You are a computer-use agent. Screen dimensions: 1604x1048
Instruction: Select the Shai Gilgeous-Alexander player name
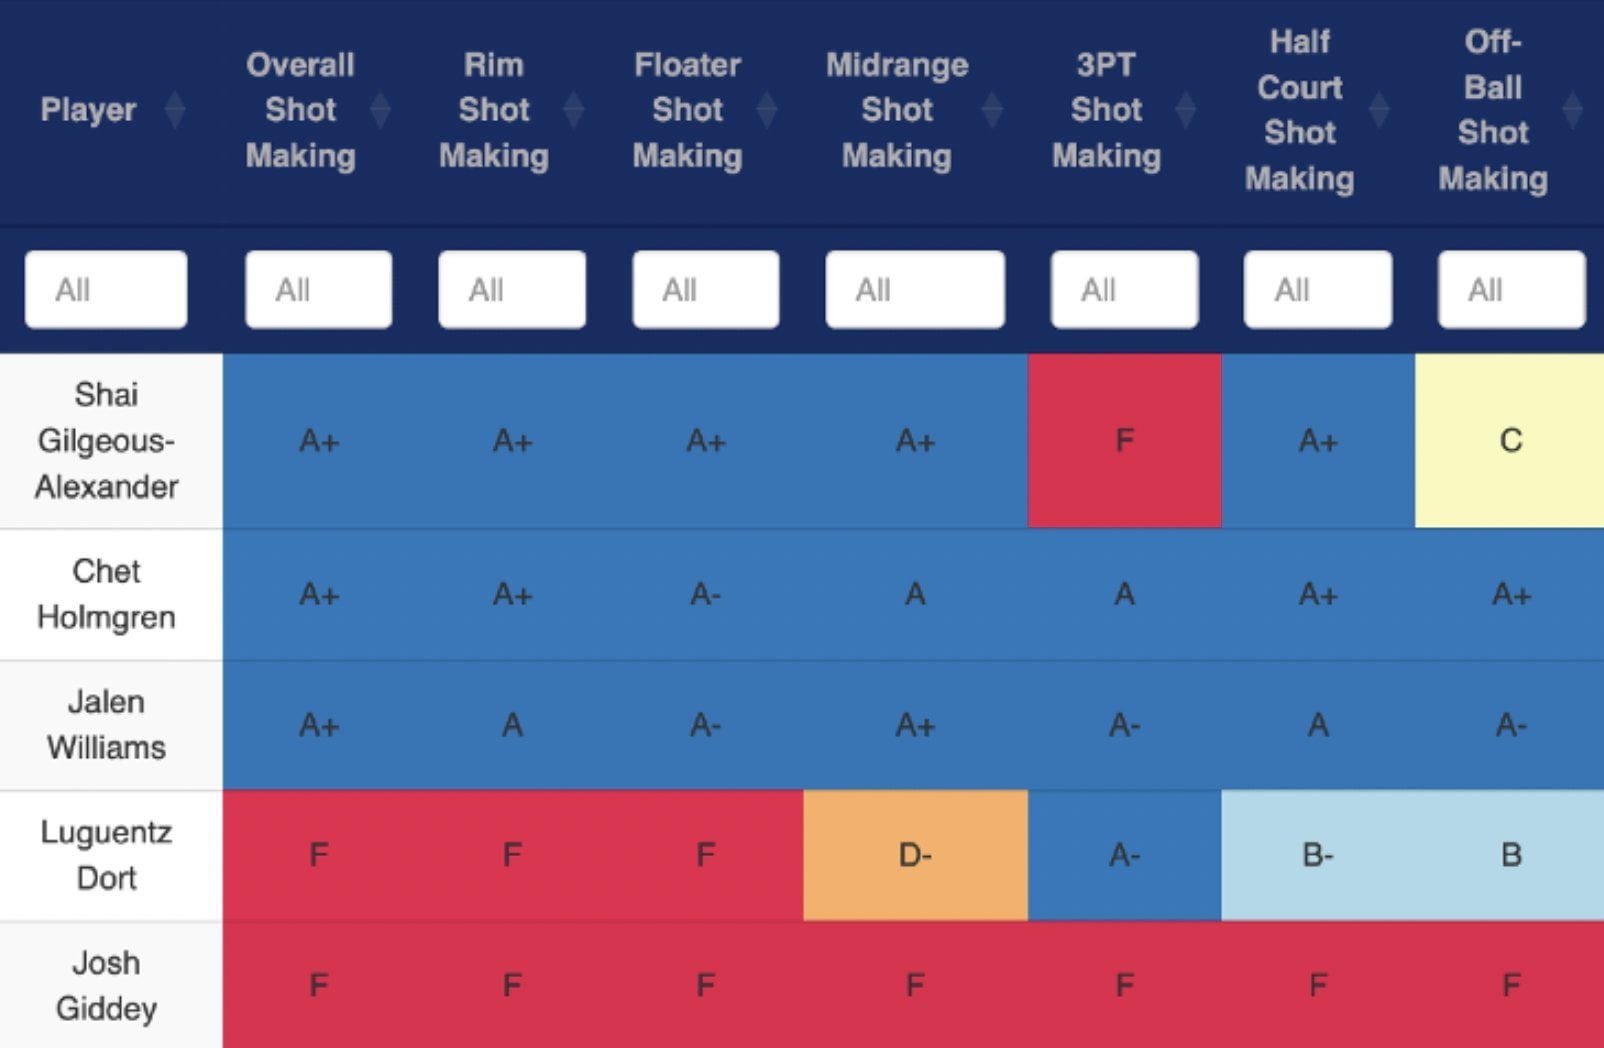pyautogui.click(x=107, y=441)
